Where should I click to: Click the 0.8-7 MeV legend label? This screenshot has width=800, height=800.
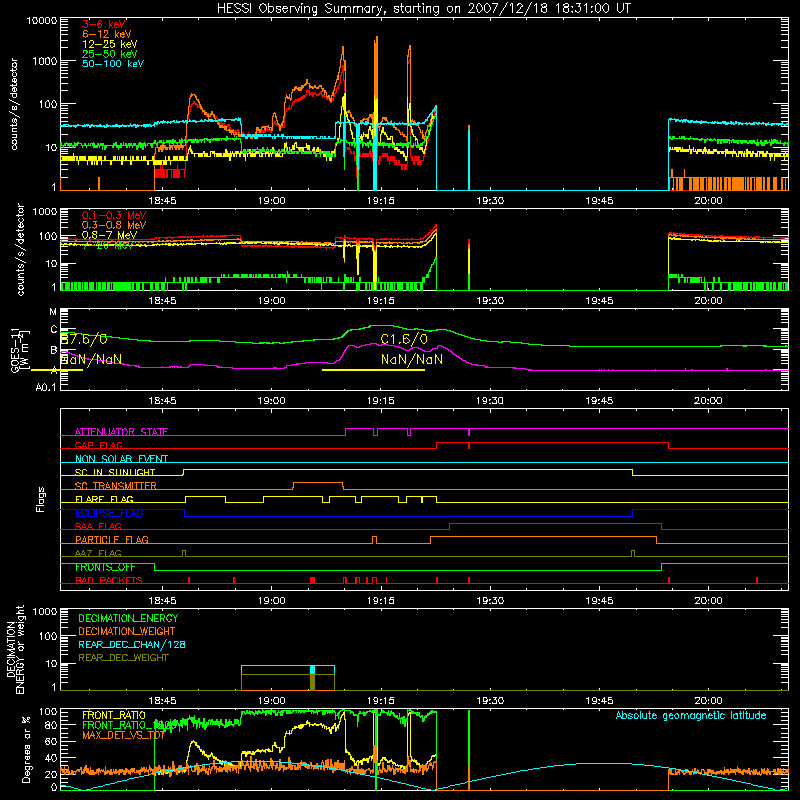coord(110,235)
